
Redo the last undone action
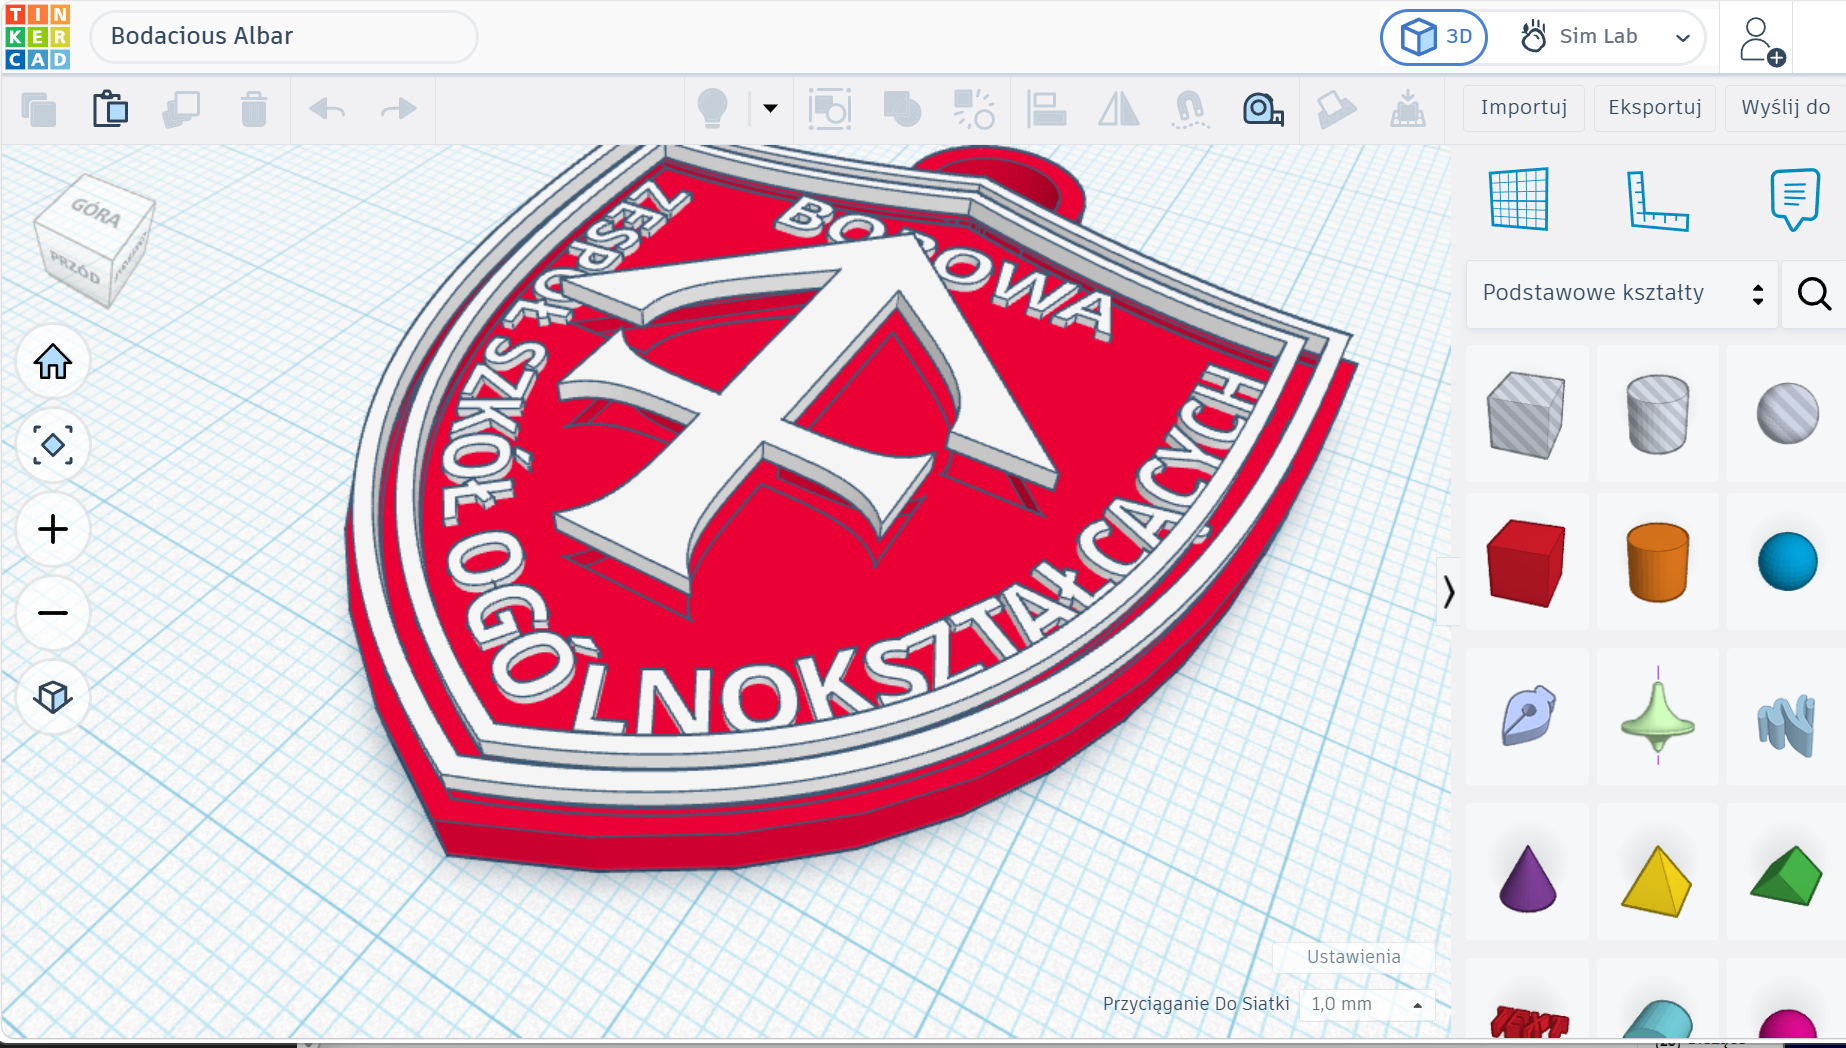pos(399,108)
